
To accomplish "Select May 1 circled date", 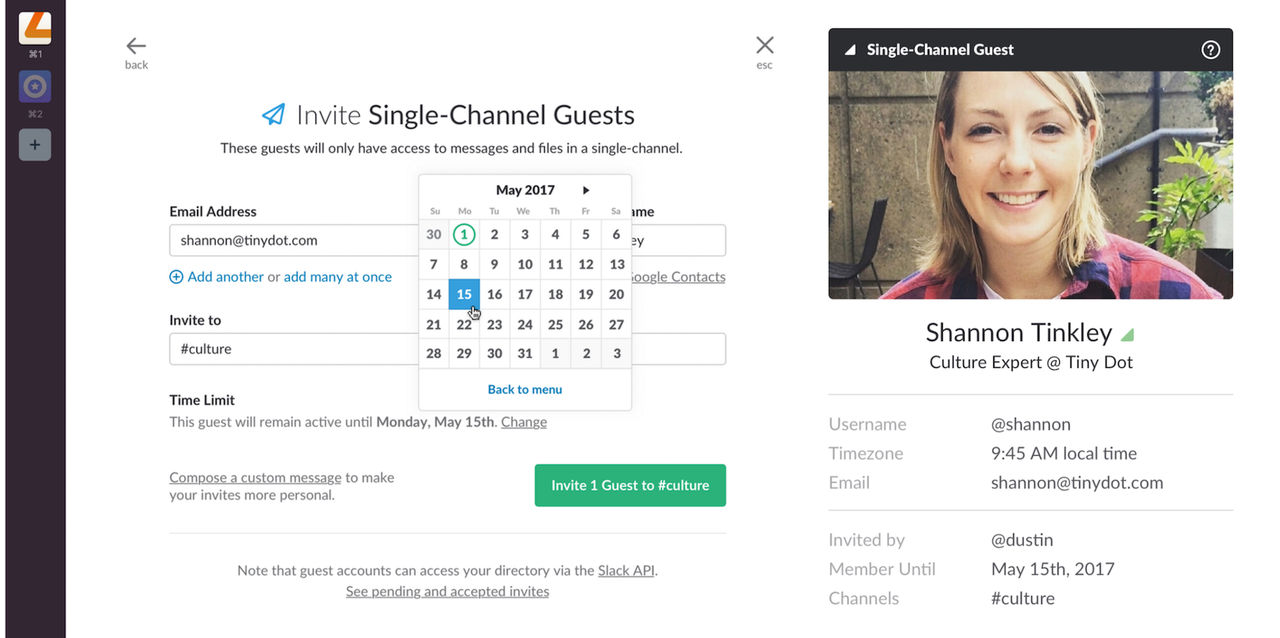I will tap(464, 235).
